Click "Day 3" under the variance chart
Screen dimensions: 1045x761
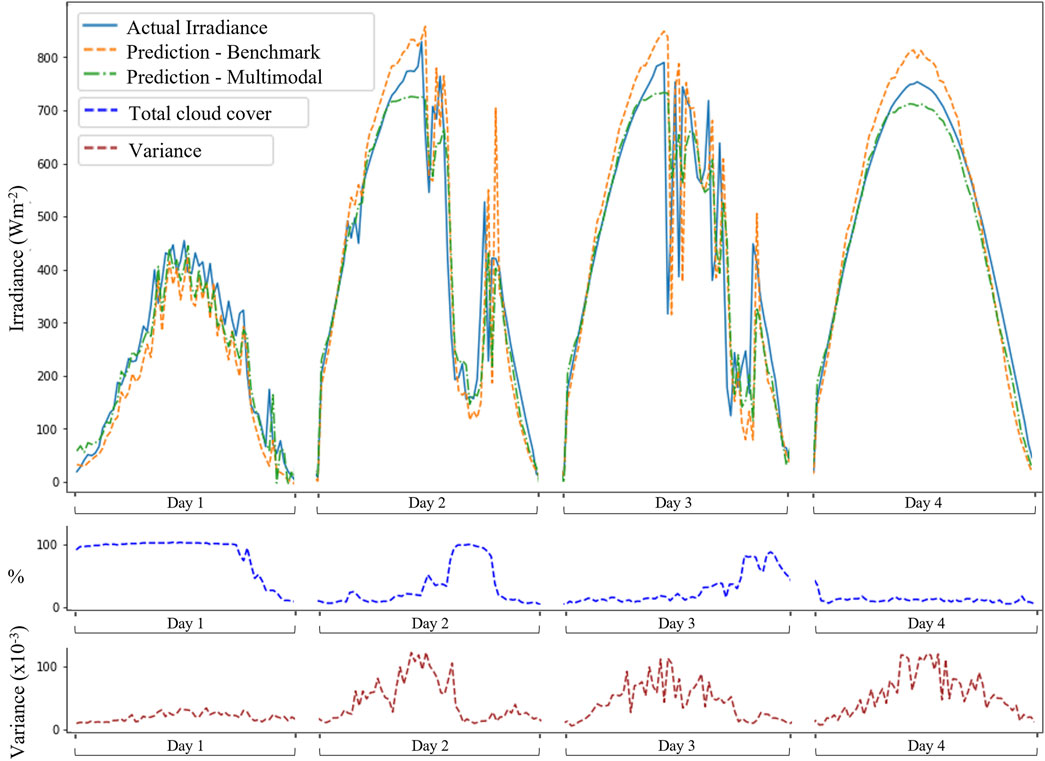[676, 746]
